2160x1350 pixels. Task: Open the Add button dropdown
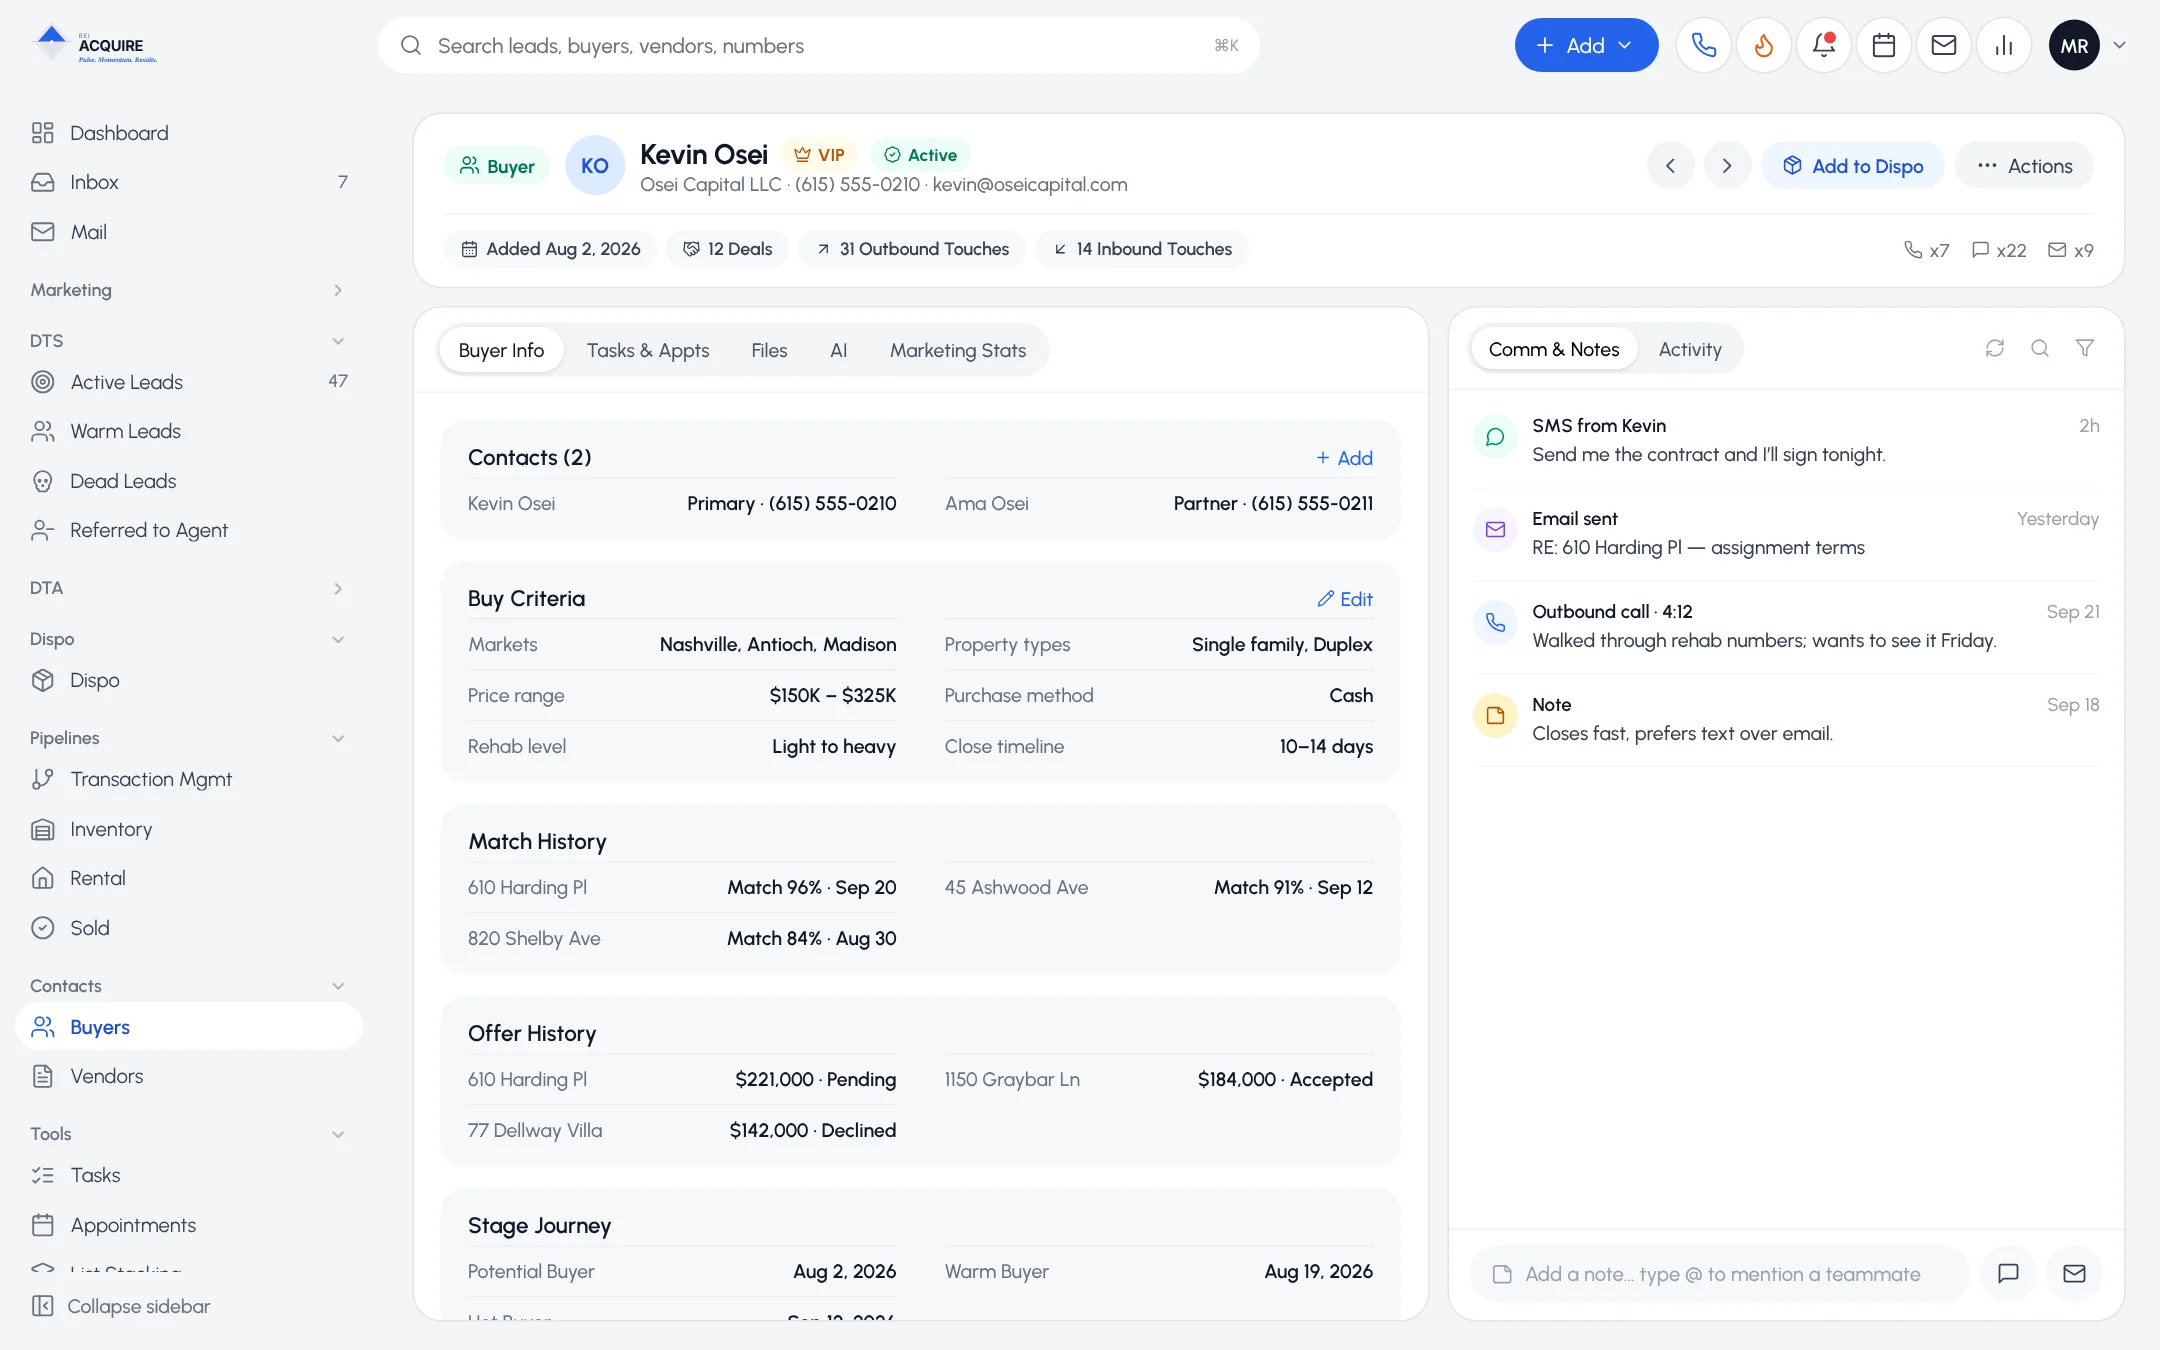point(1586,45)
